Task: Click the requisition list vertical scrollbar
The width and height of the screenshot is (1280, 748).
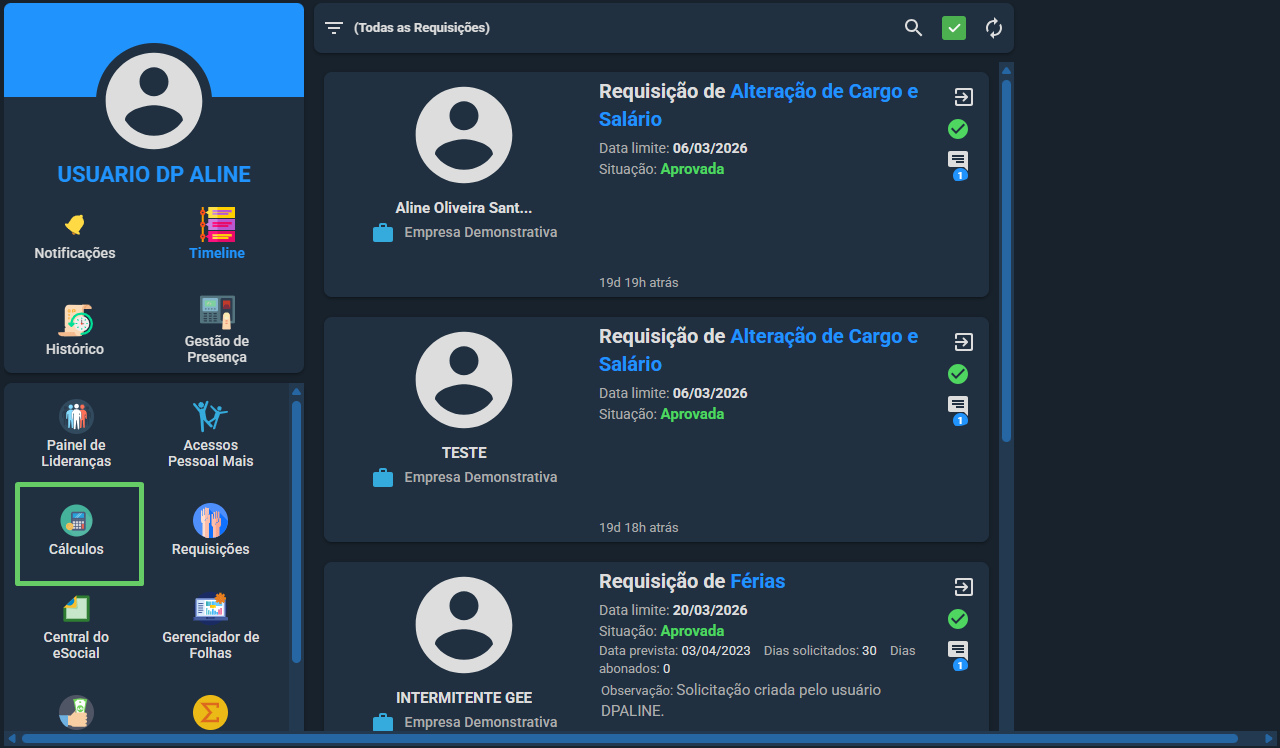Action: pos(1006,260)
